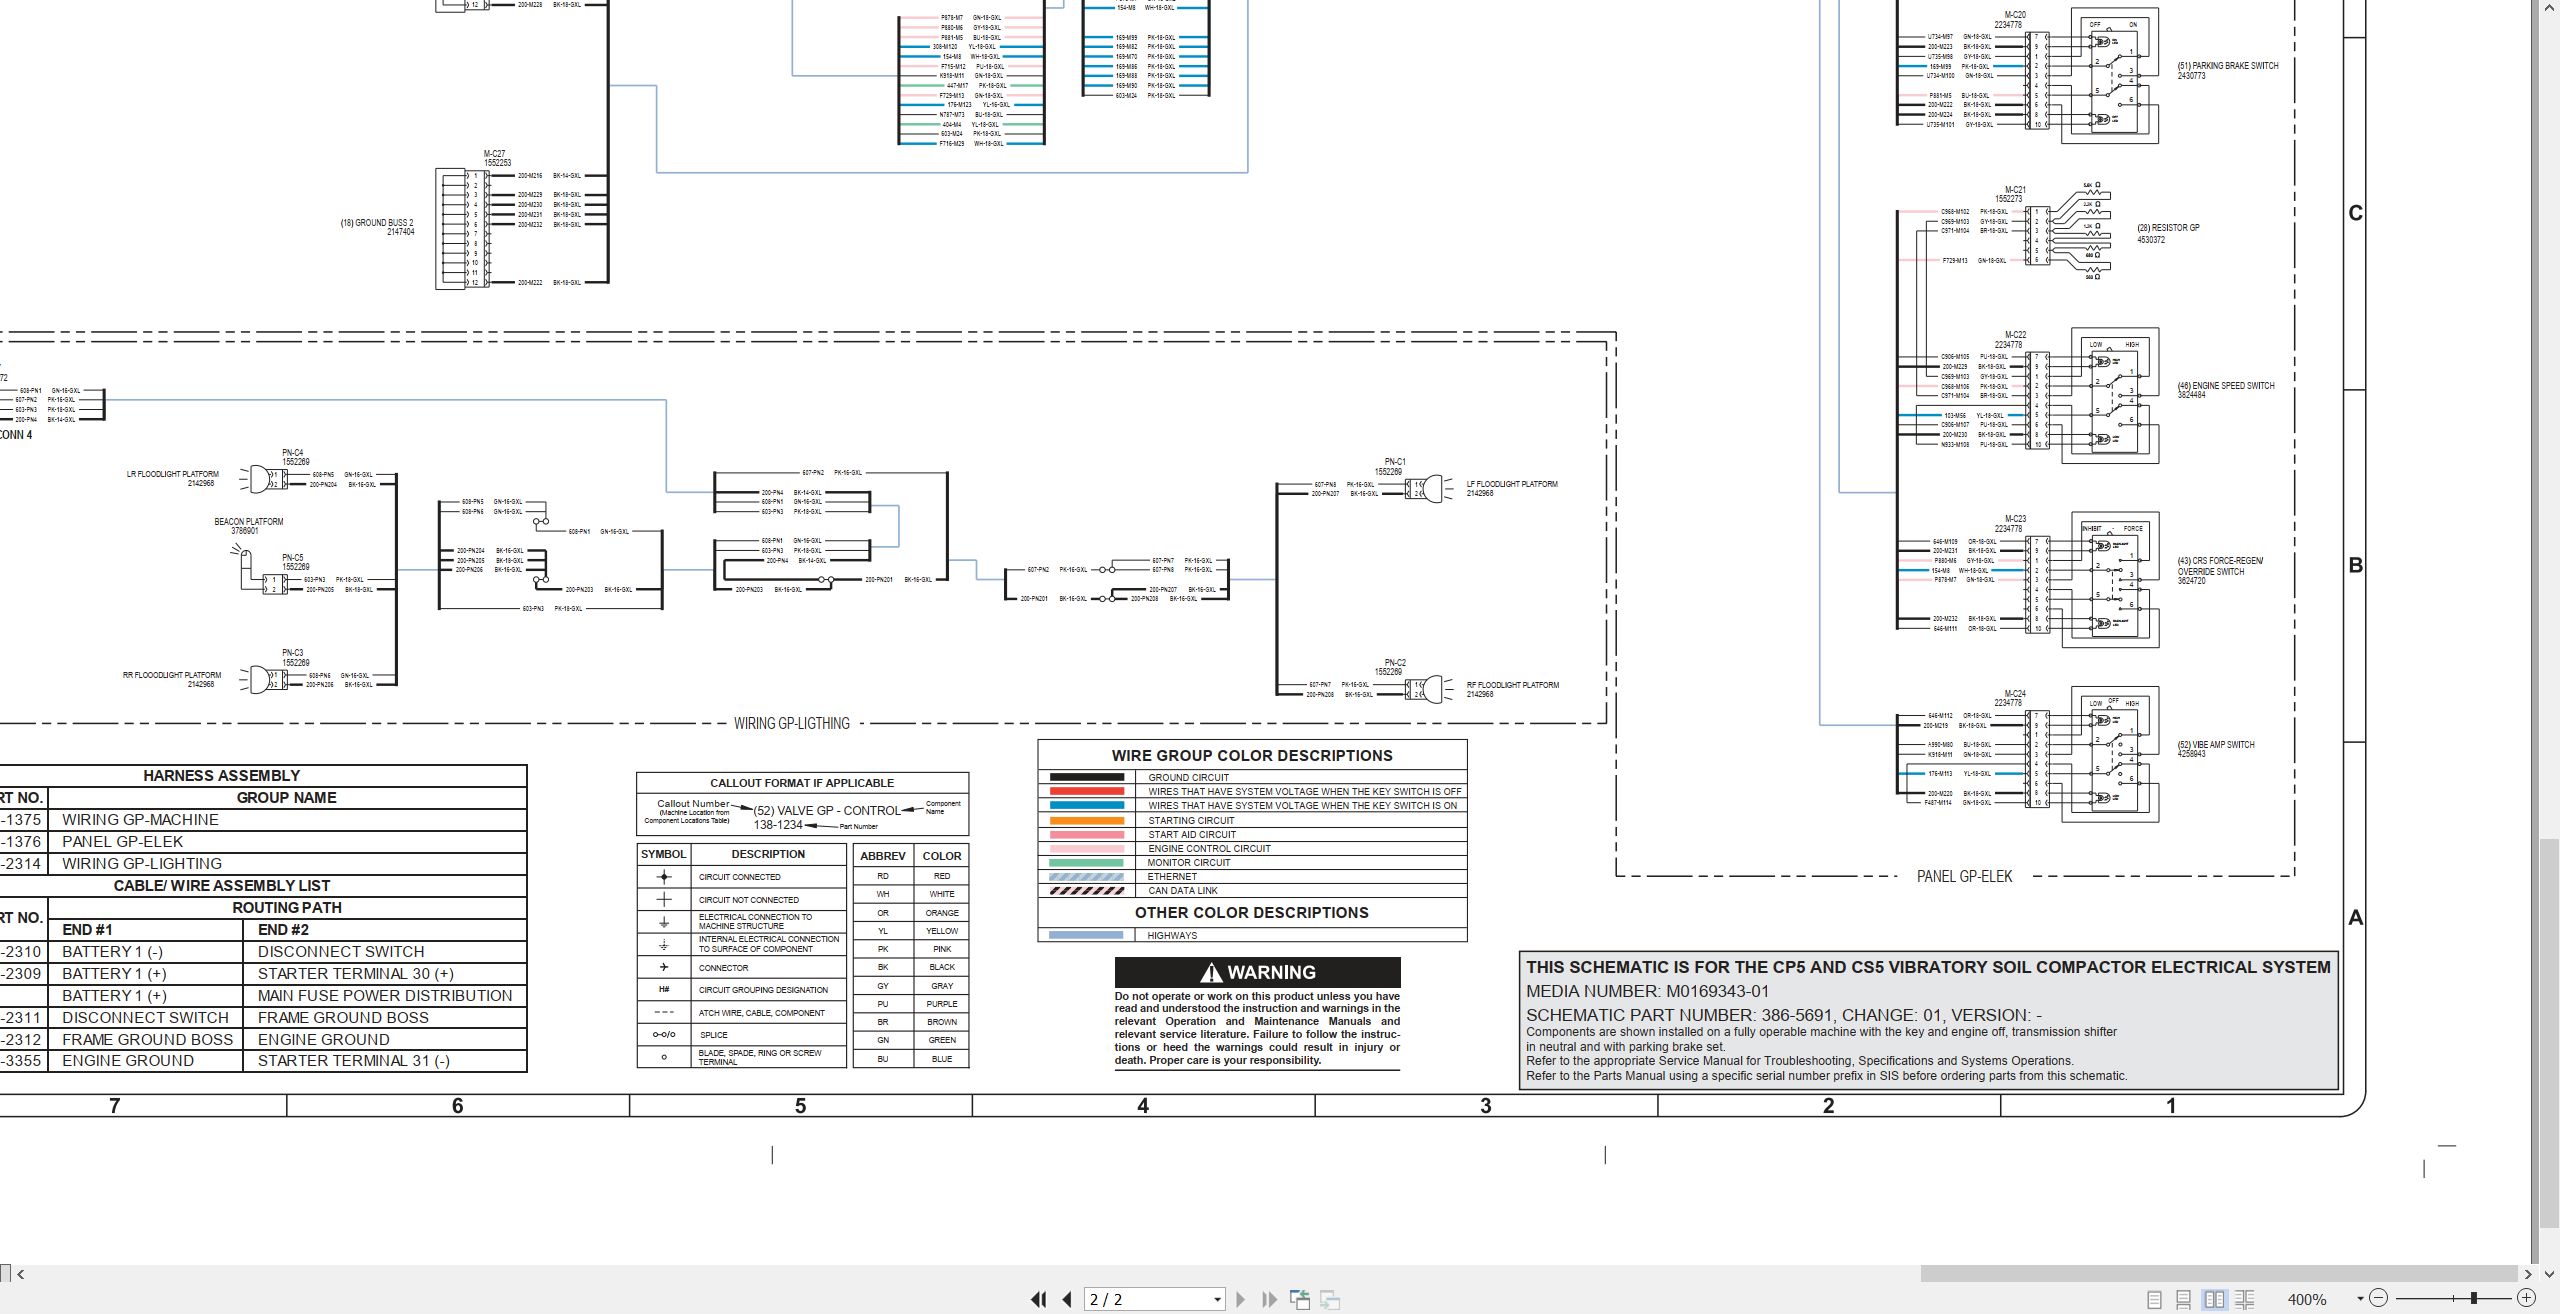Go to the first page
The height and width of the screenshot is (1314, 2560).
(1039, 1299)
